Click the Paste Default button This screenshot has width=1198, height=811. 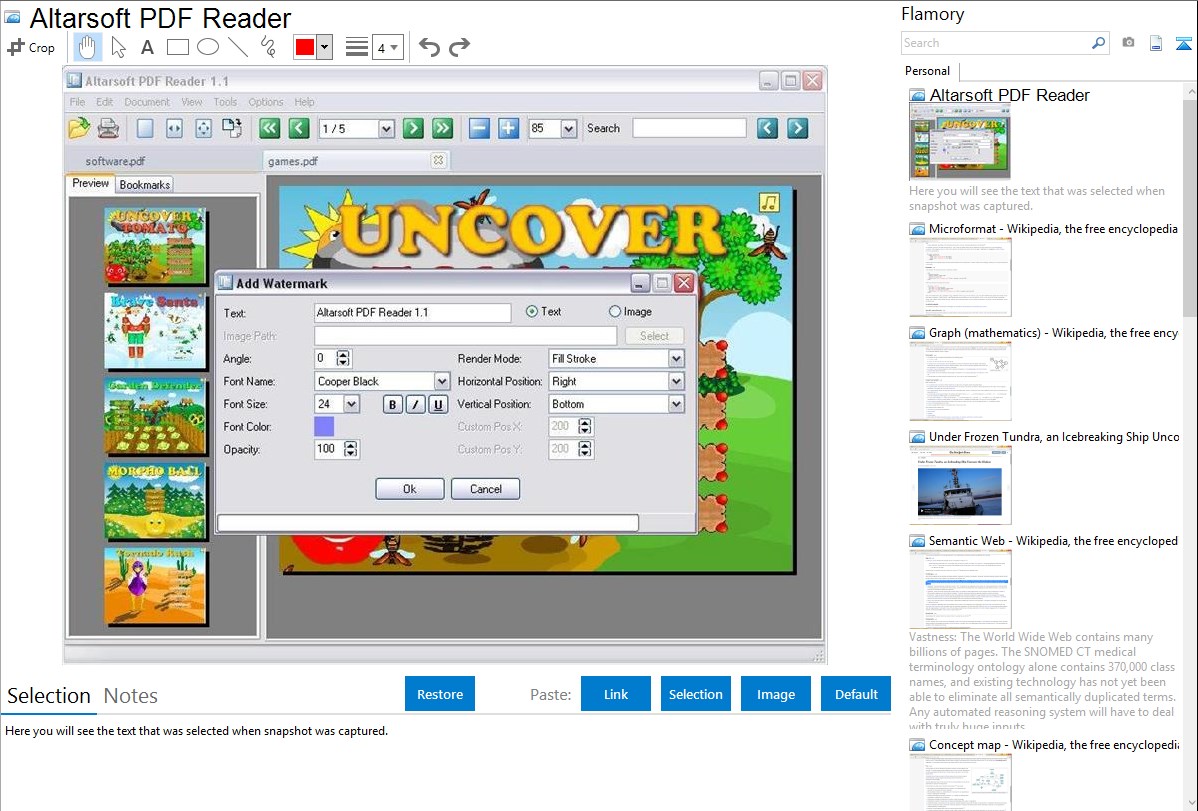point(856,694)
